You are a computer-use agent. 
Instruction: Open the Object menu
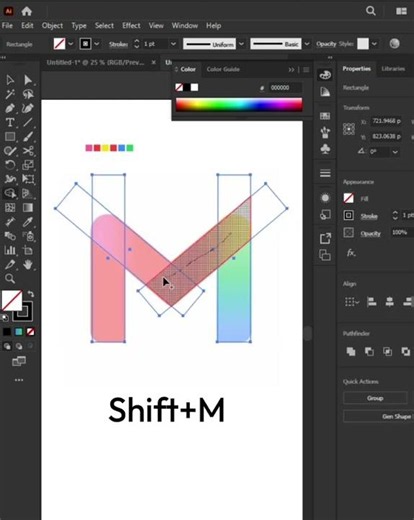pyautogui.click(x=52, y=26)
